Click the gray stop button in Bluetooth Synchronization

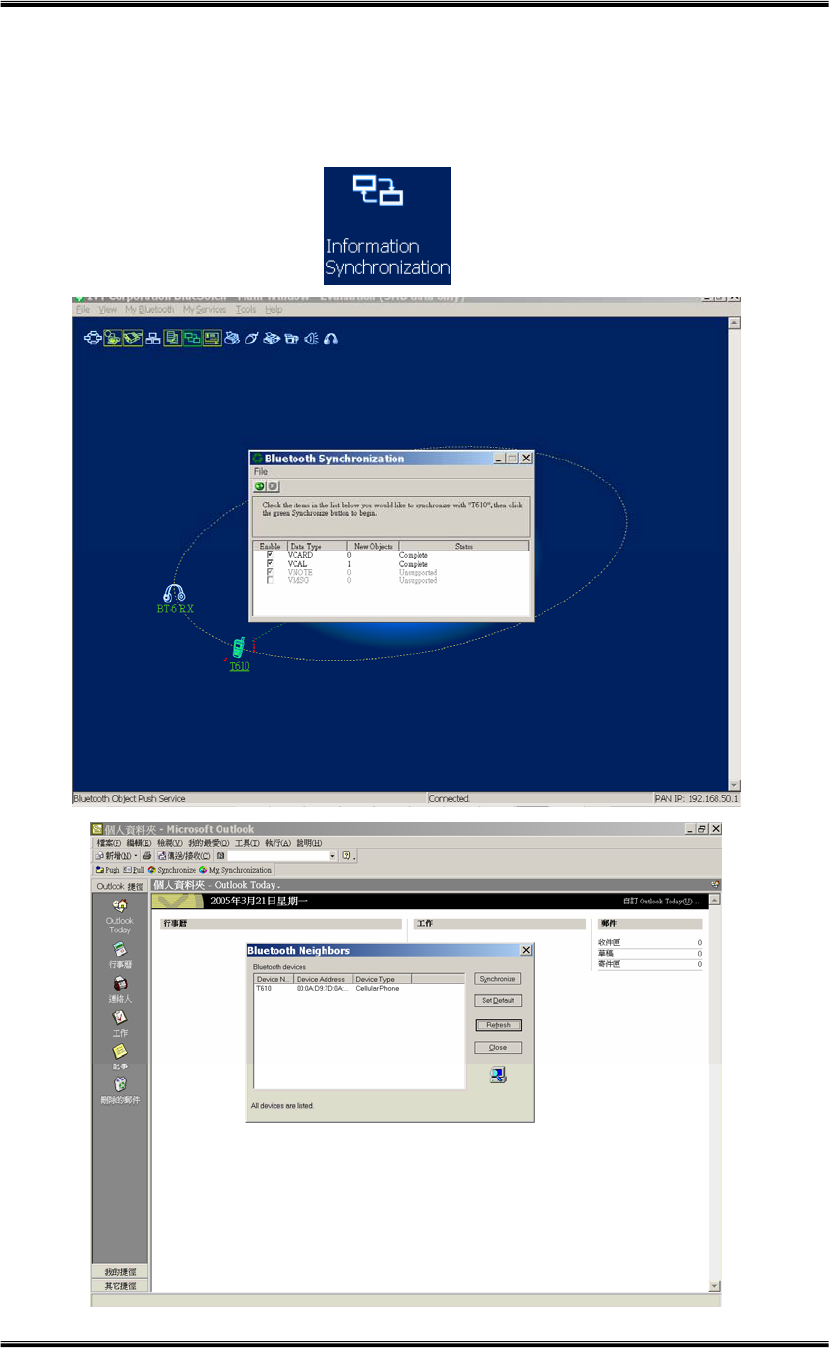pos(273,486)
